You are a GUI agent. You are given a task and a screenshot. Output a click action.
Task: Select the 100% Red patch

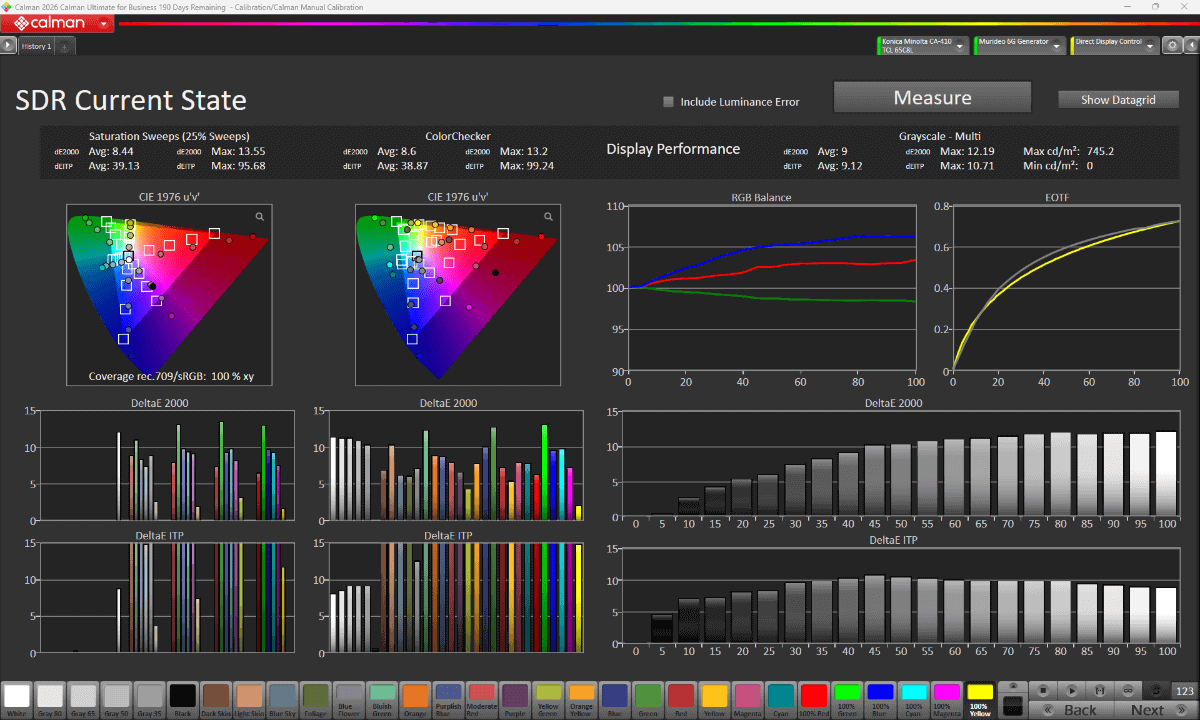pyautogui.click(x=815, y=698)
